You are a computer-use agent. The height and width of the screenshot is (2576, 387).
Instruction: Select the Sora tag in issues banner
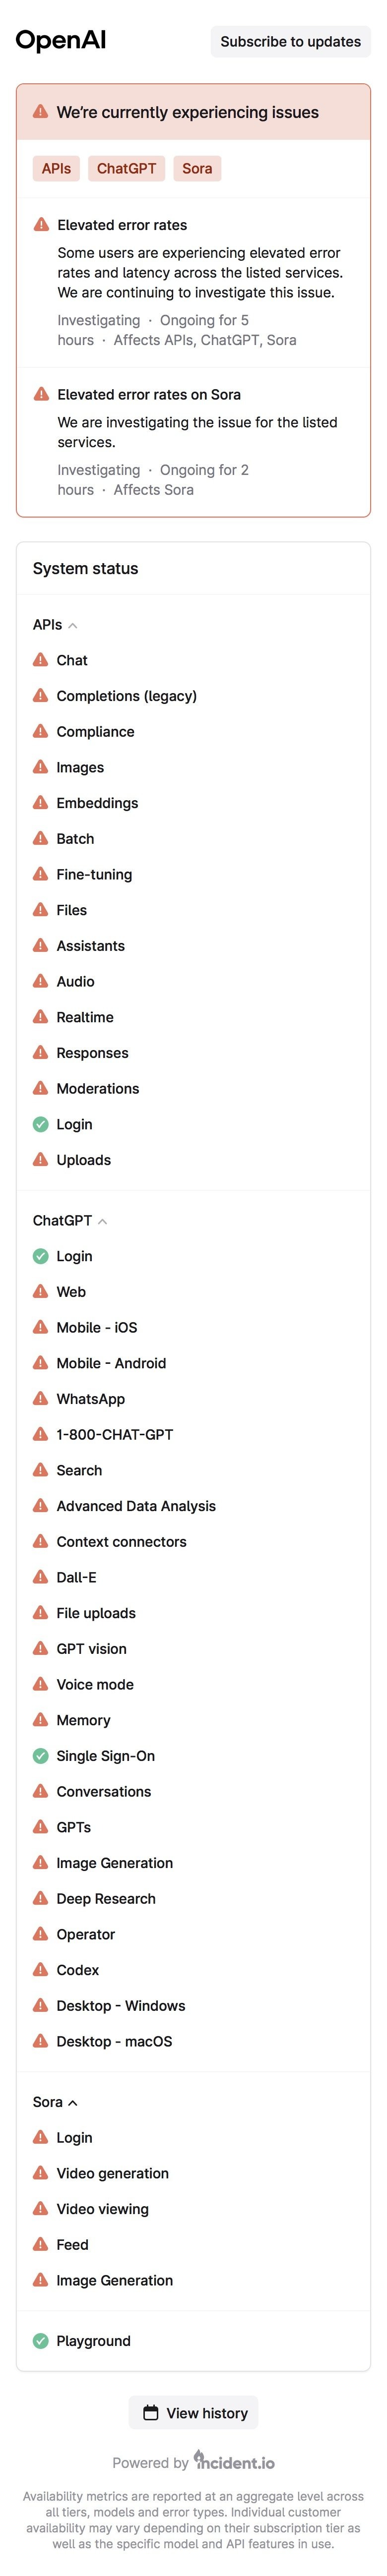click(x=197, y=168)
